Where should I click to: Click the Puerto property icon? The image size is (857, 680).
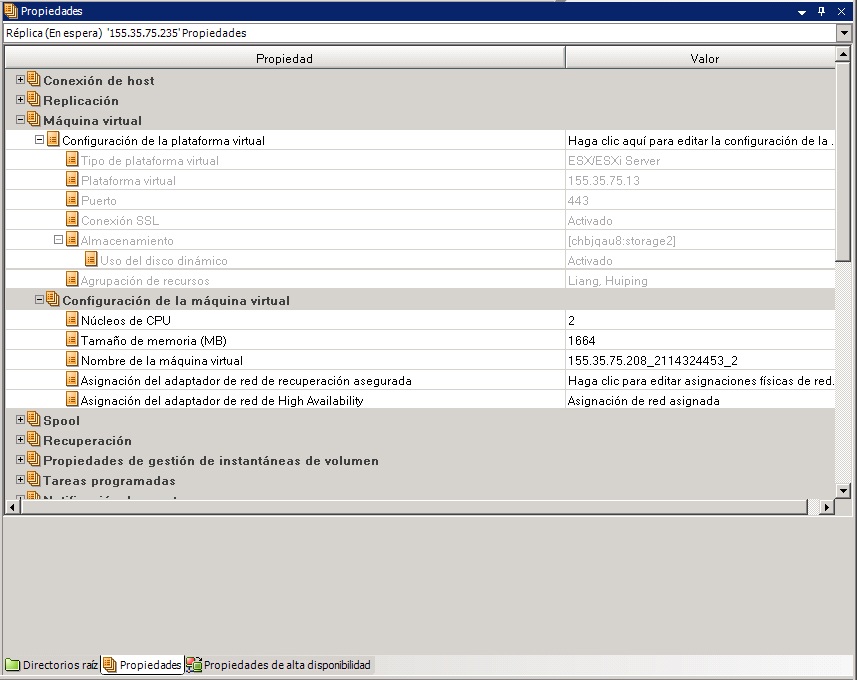click(72, 200)
